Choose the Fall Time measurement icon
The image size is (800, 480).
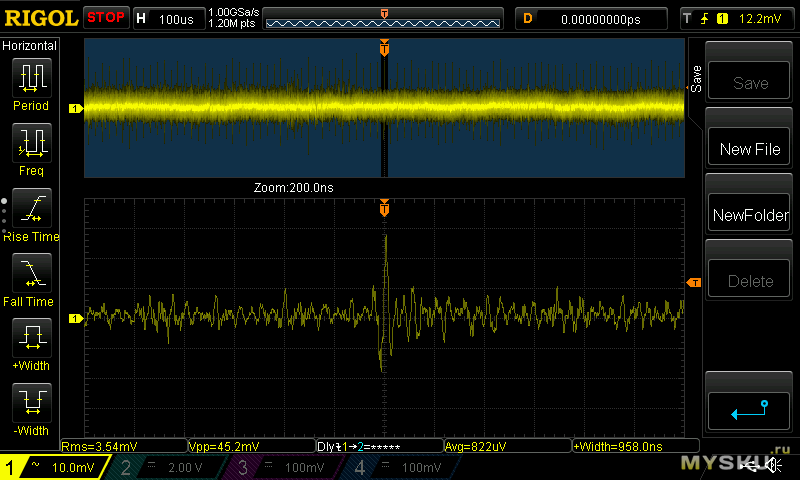[32, 273]
